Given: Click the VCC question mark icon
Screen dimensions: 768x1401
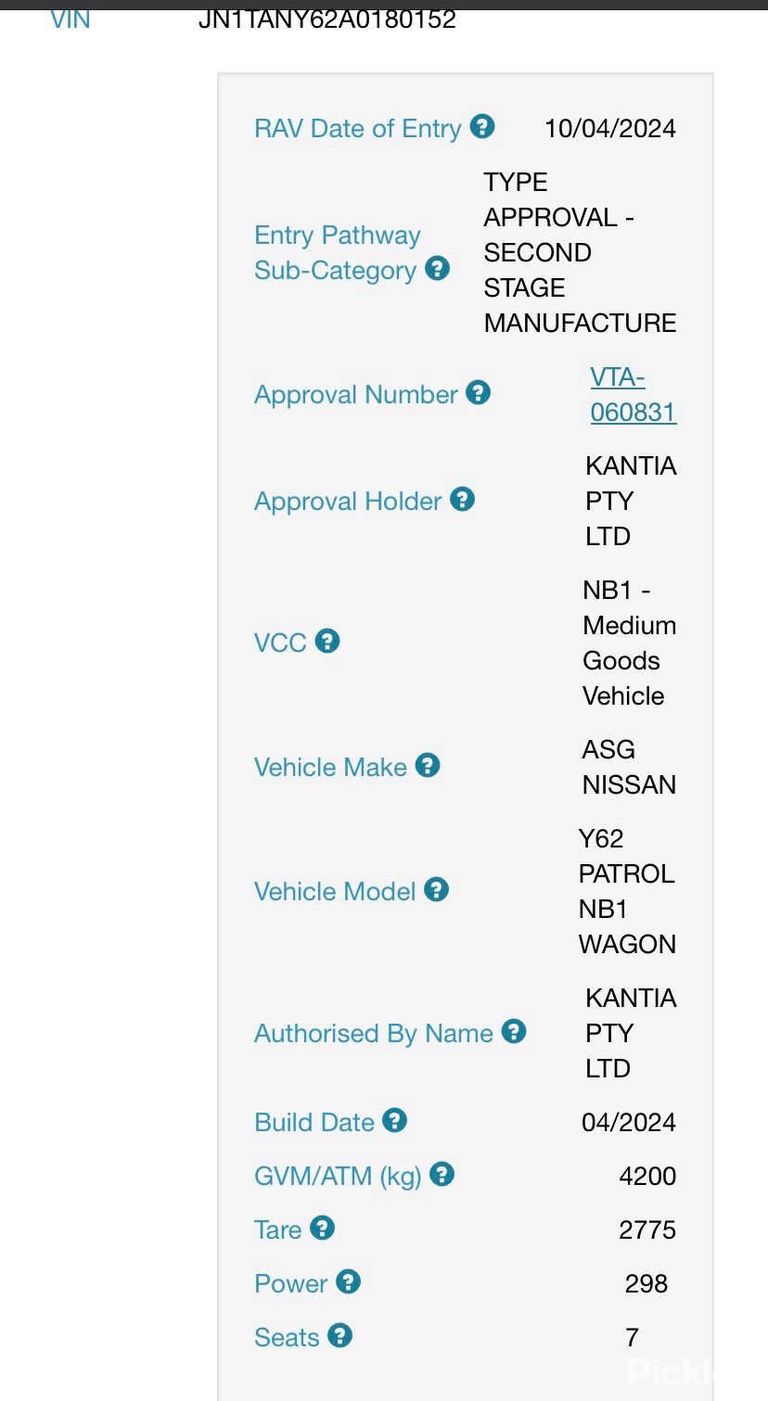Looking at the screenshot, I should pos(327,641).
